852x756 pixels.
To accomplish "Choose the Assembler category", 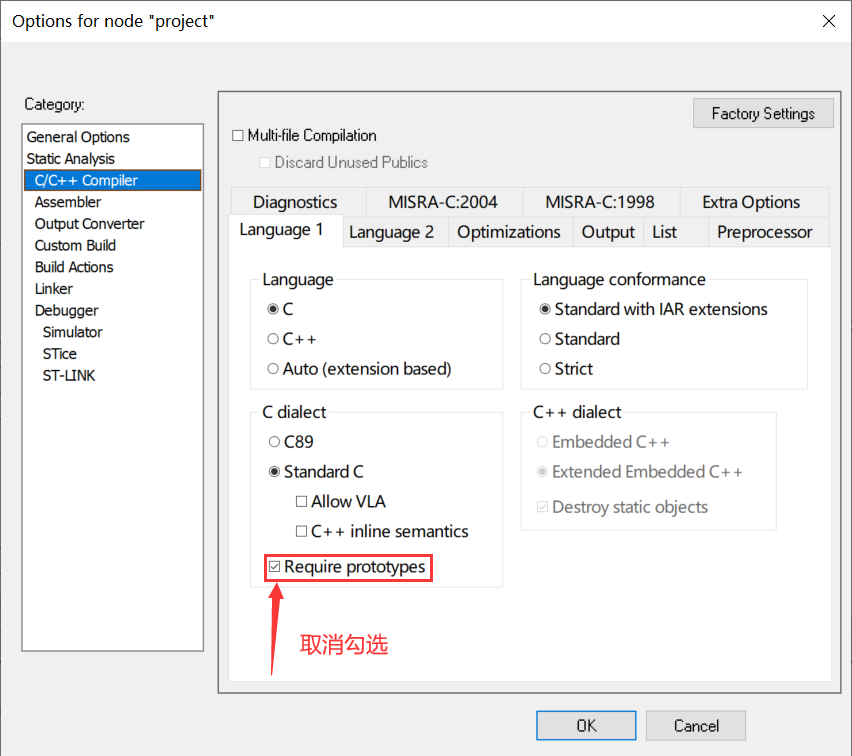I will pos(67,201).
